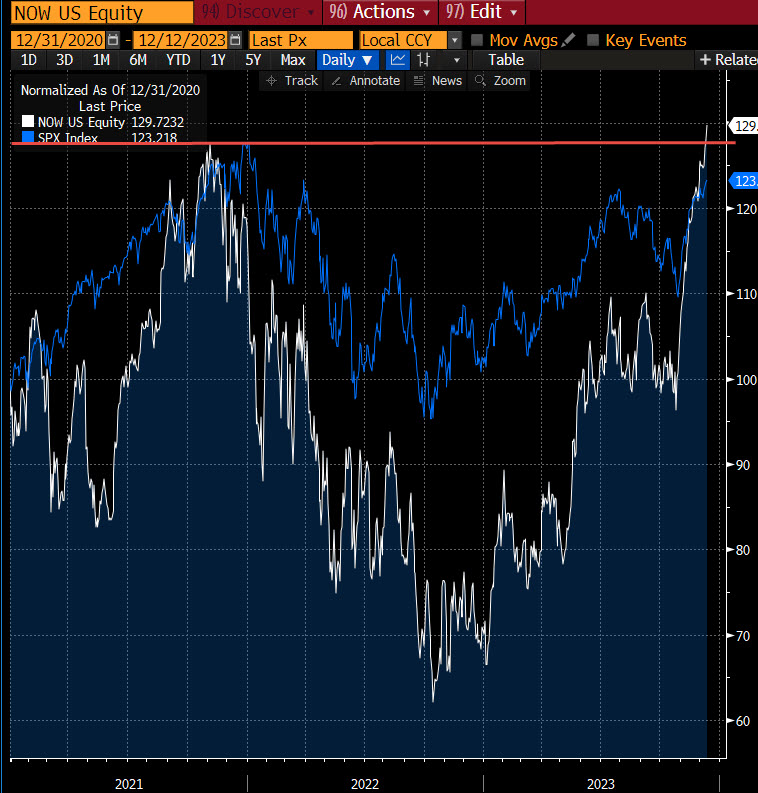Open the Daily periodicity dropdown
The height and width of the screenshot is (793, 758).
[347, 60]
